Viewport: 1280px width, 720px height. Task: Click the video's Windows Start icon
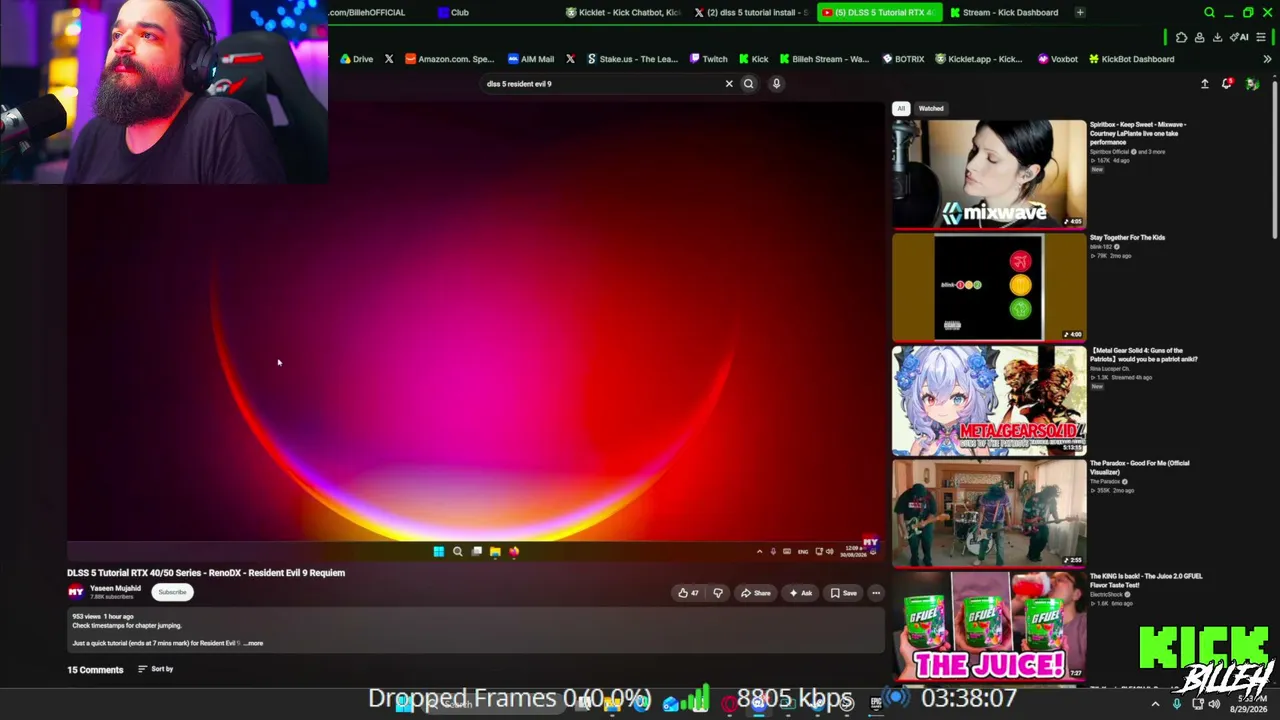(438, 551)
